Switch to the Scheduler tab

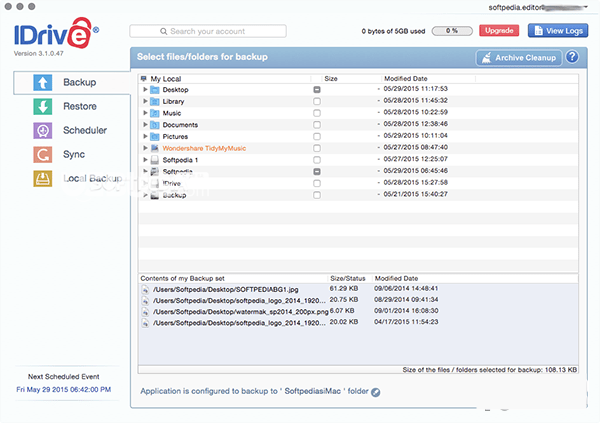tap(72, 131)
